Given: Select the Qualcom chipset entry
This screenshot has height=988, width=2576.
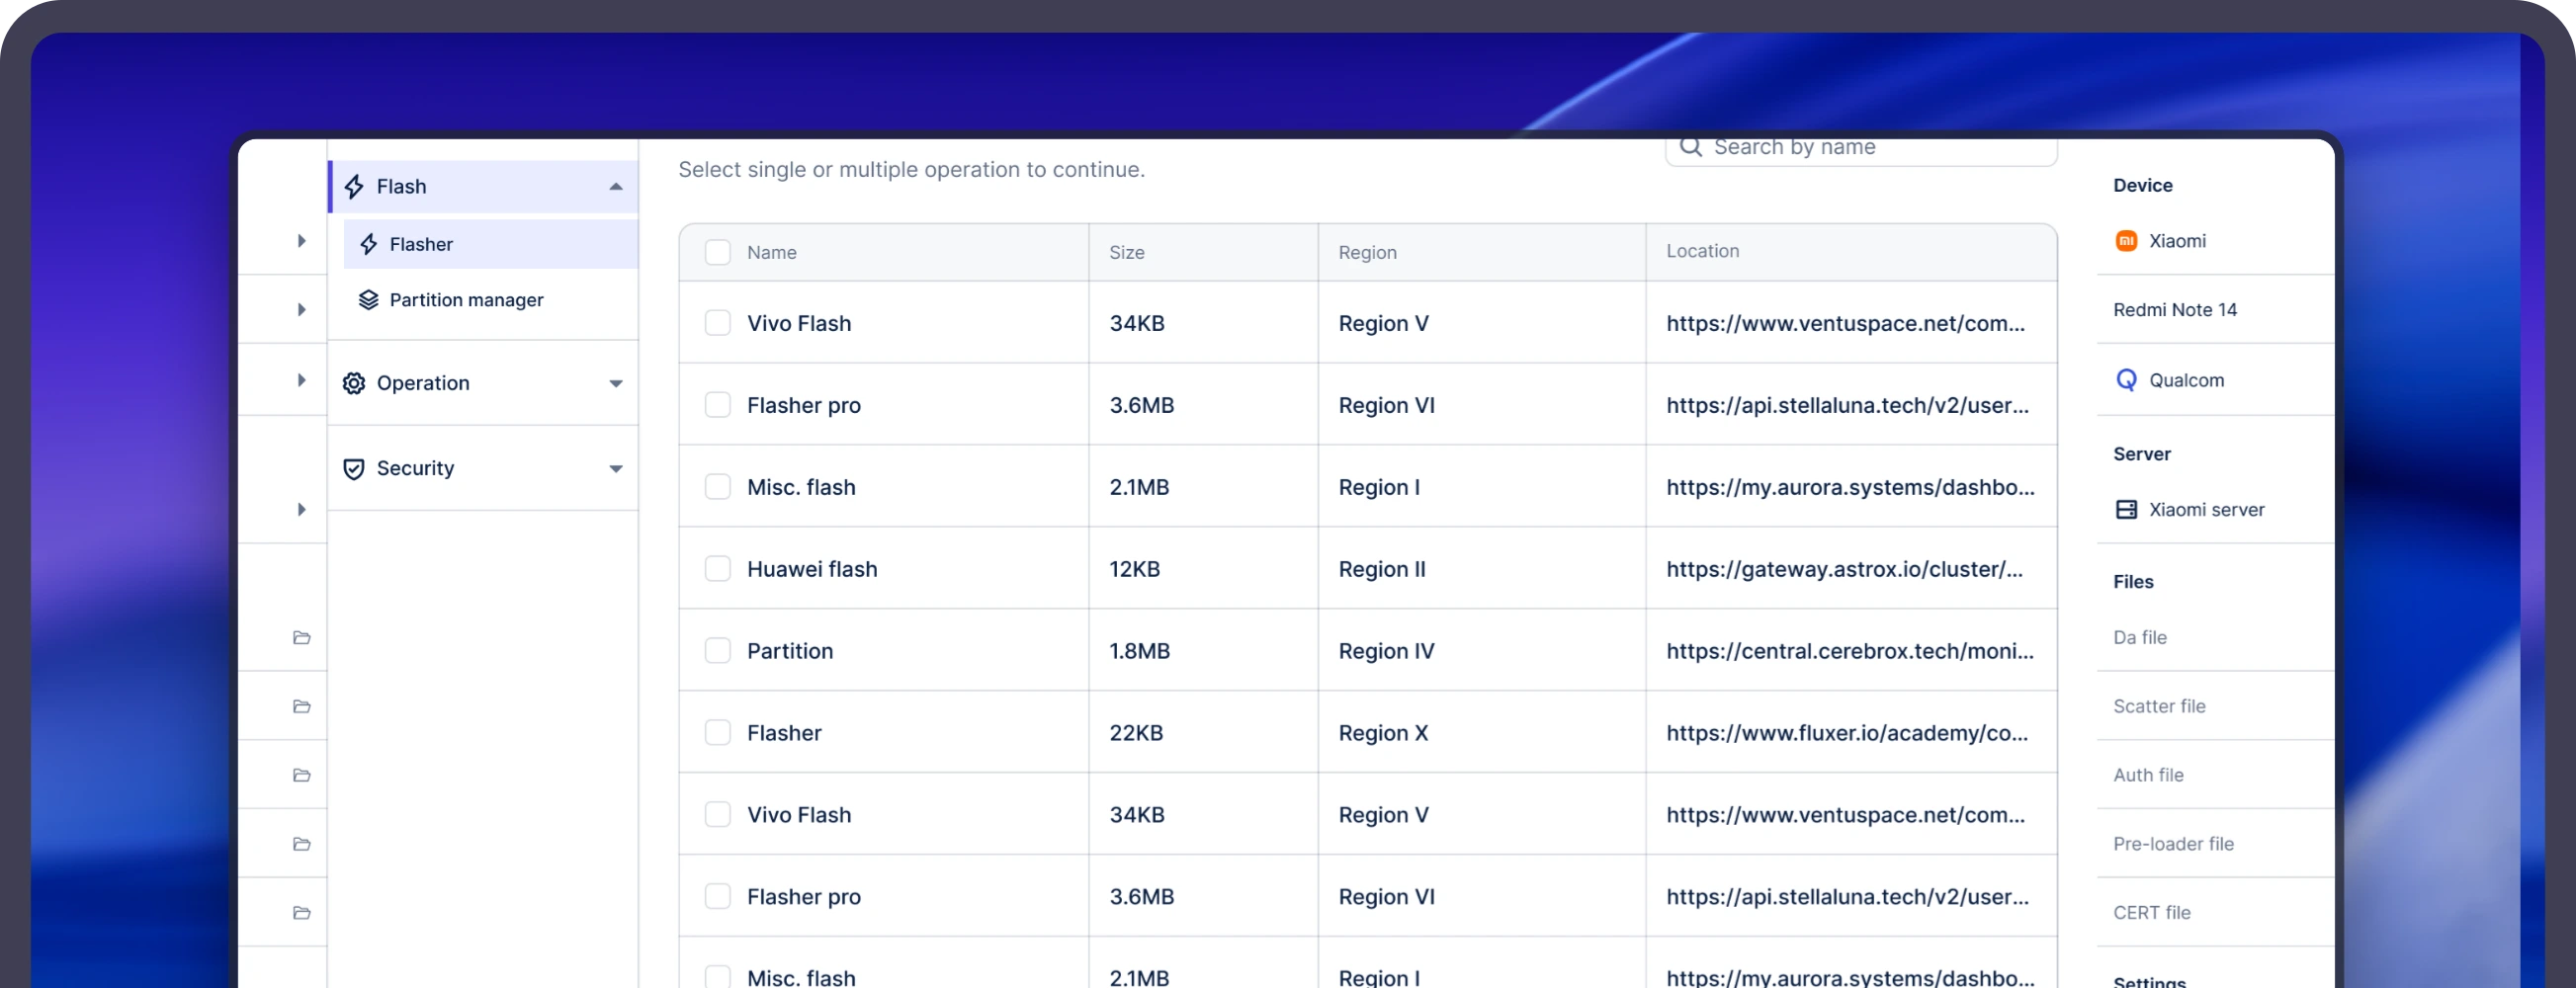Looking at the screenshot, I should (2215, 380).
